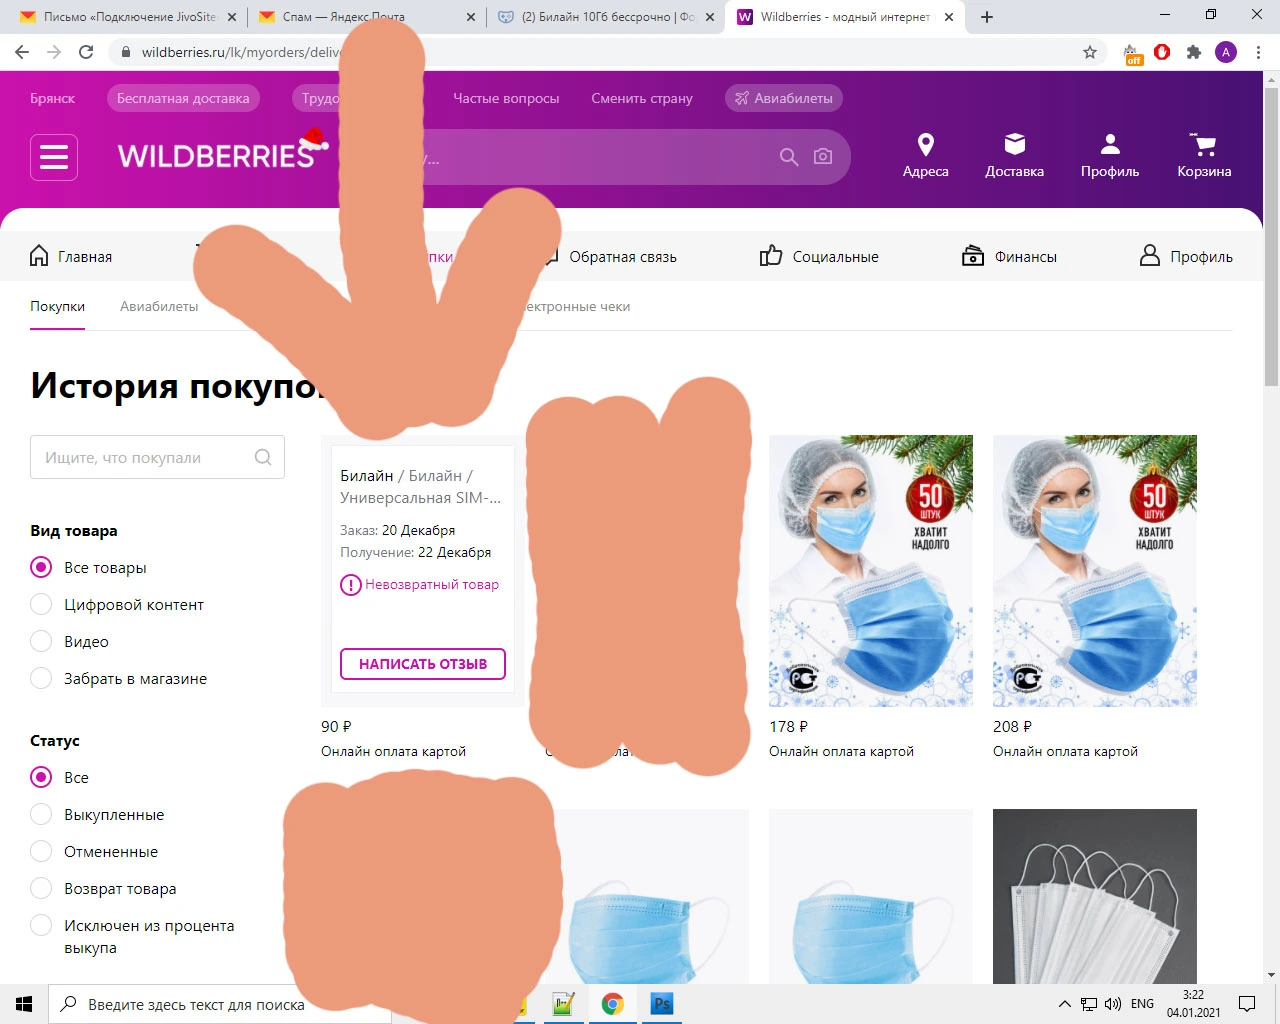Viewport: 1280px width, 1024px height.
Task: Select Цифровой контент filter
Action: [x=41, y=605]
